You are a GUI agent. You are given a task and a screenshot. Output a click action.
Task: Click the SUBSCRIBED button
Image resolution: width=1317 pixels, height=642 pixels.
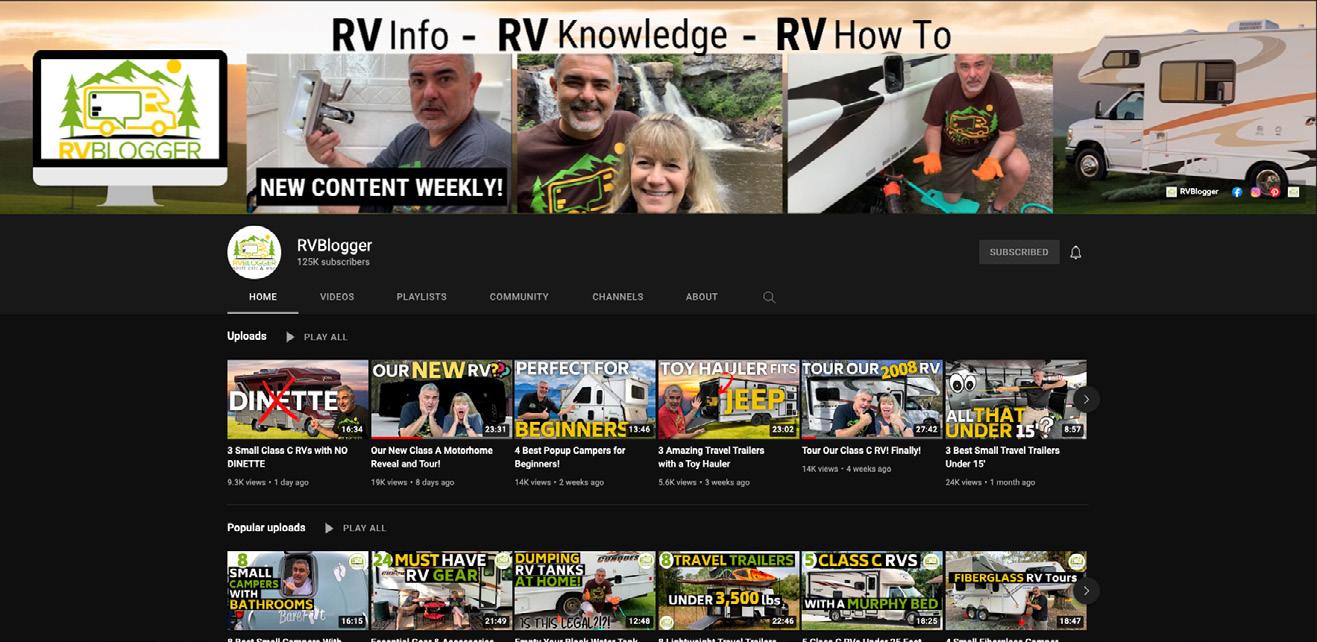point(1019,252)
